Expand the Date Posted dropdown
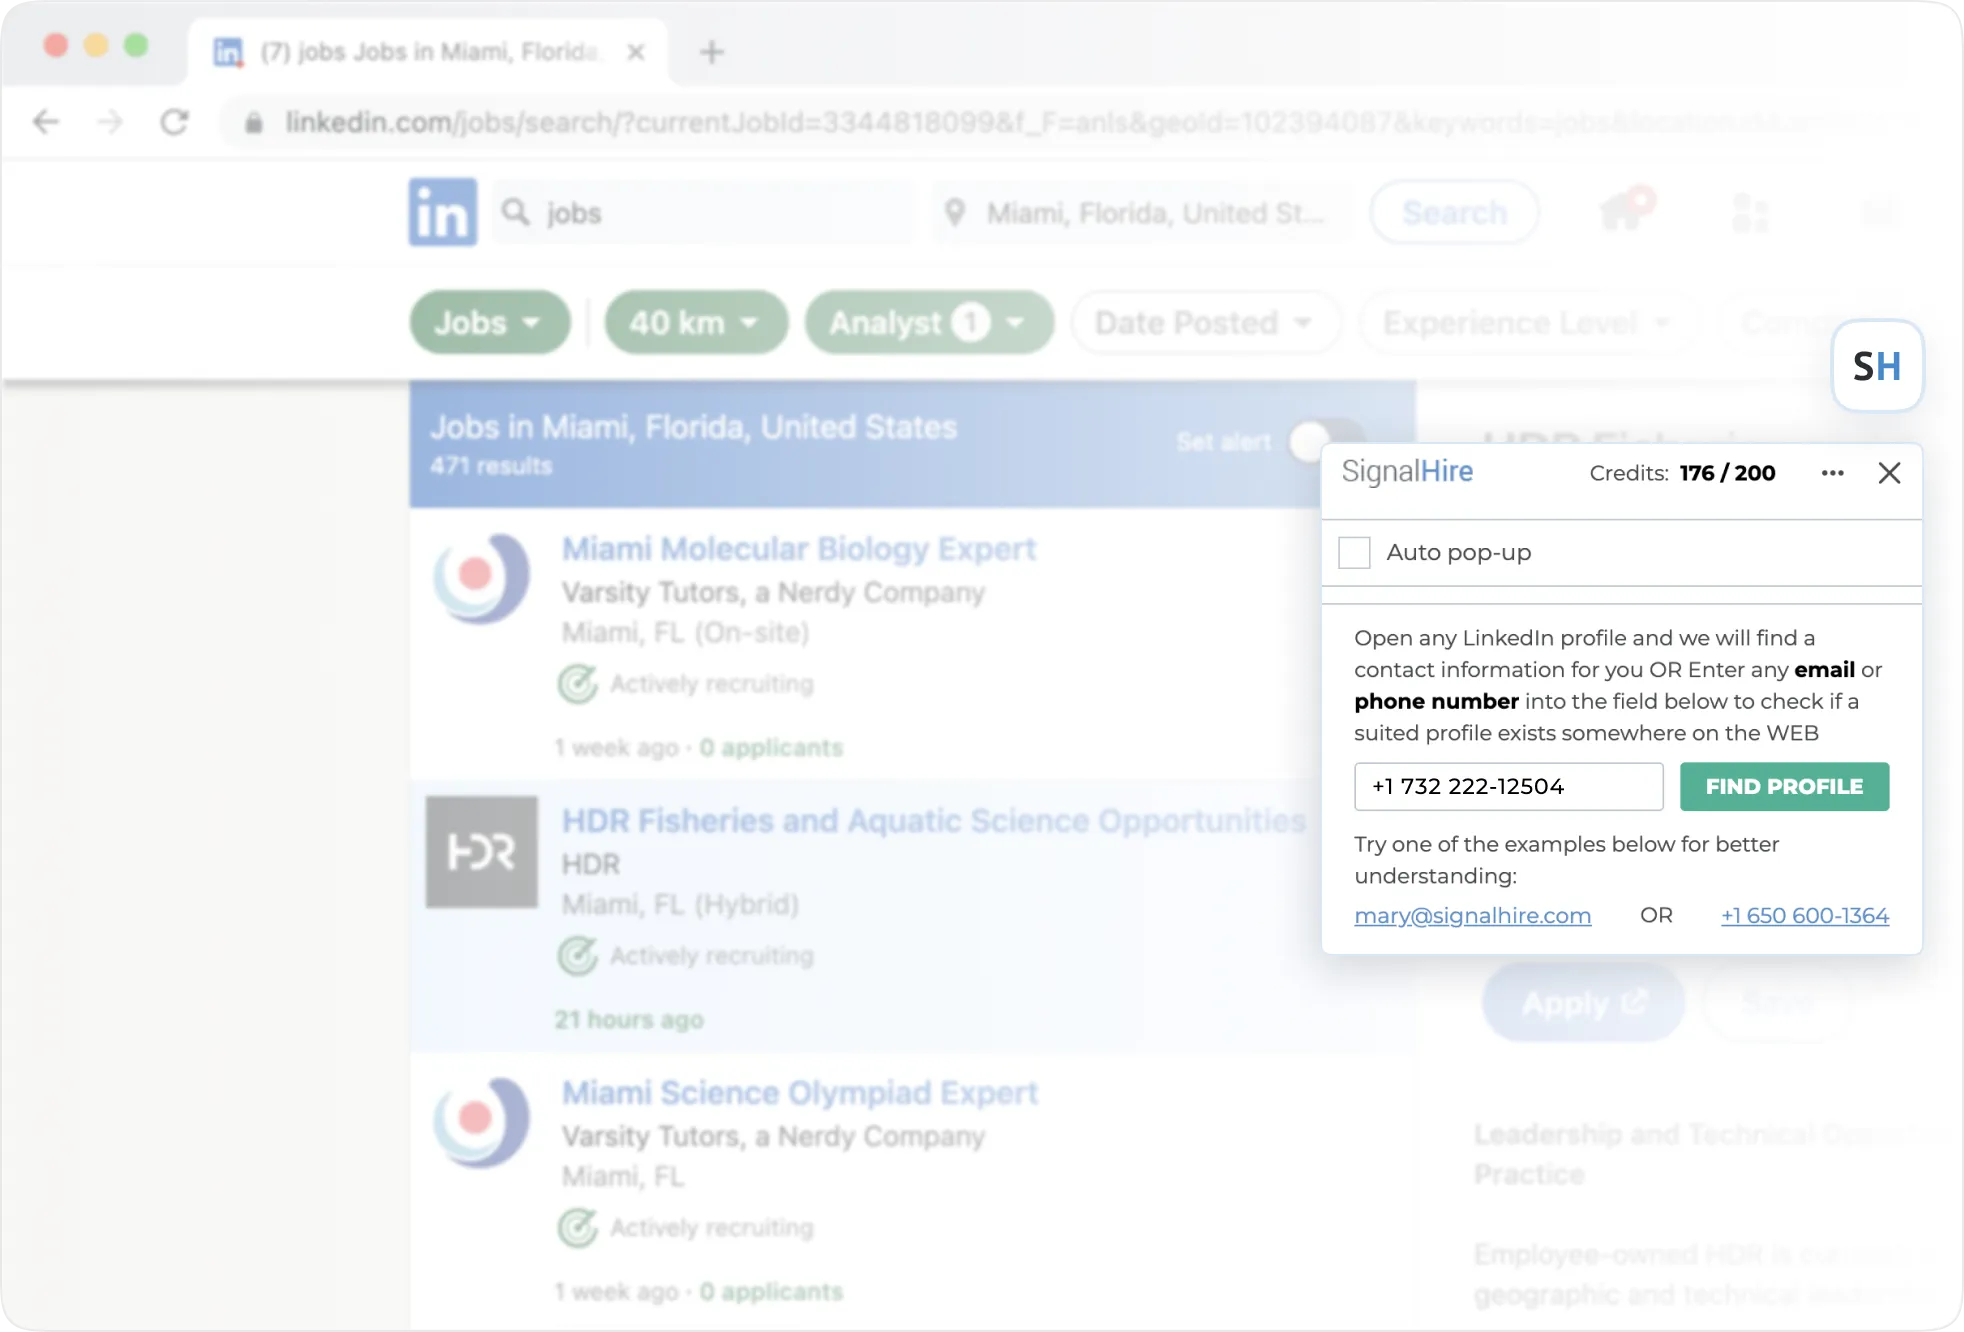 (1204, 322)
